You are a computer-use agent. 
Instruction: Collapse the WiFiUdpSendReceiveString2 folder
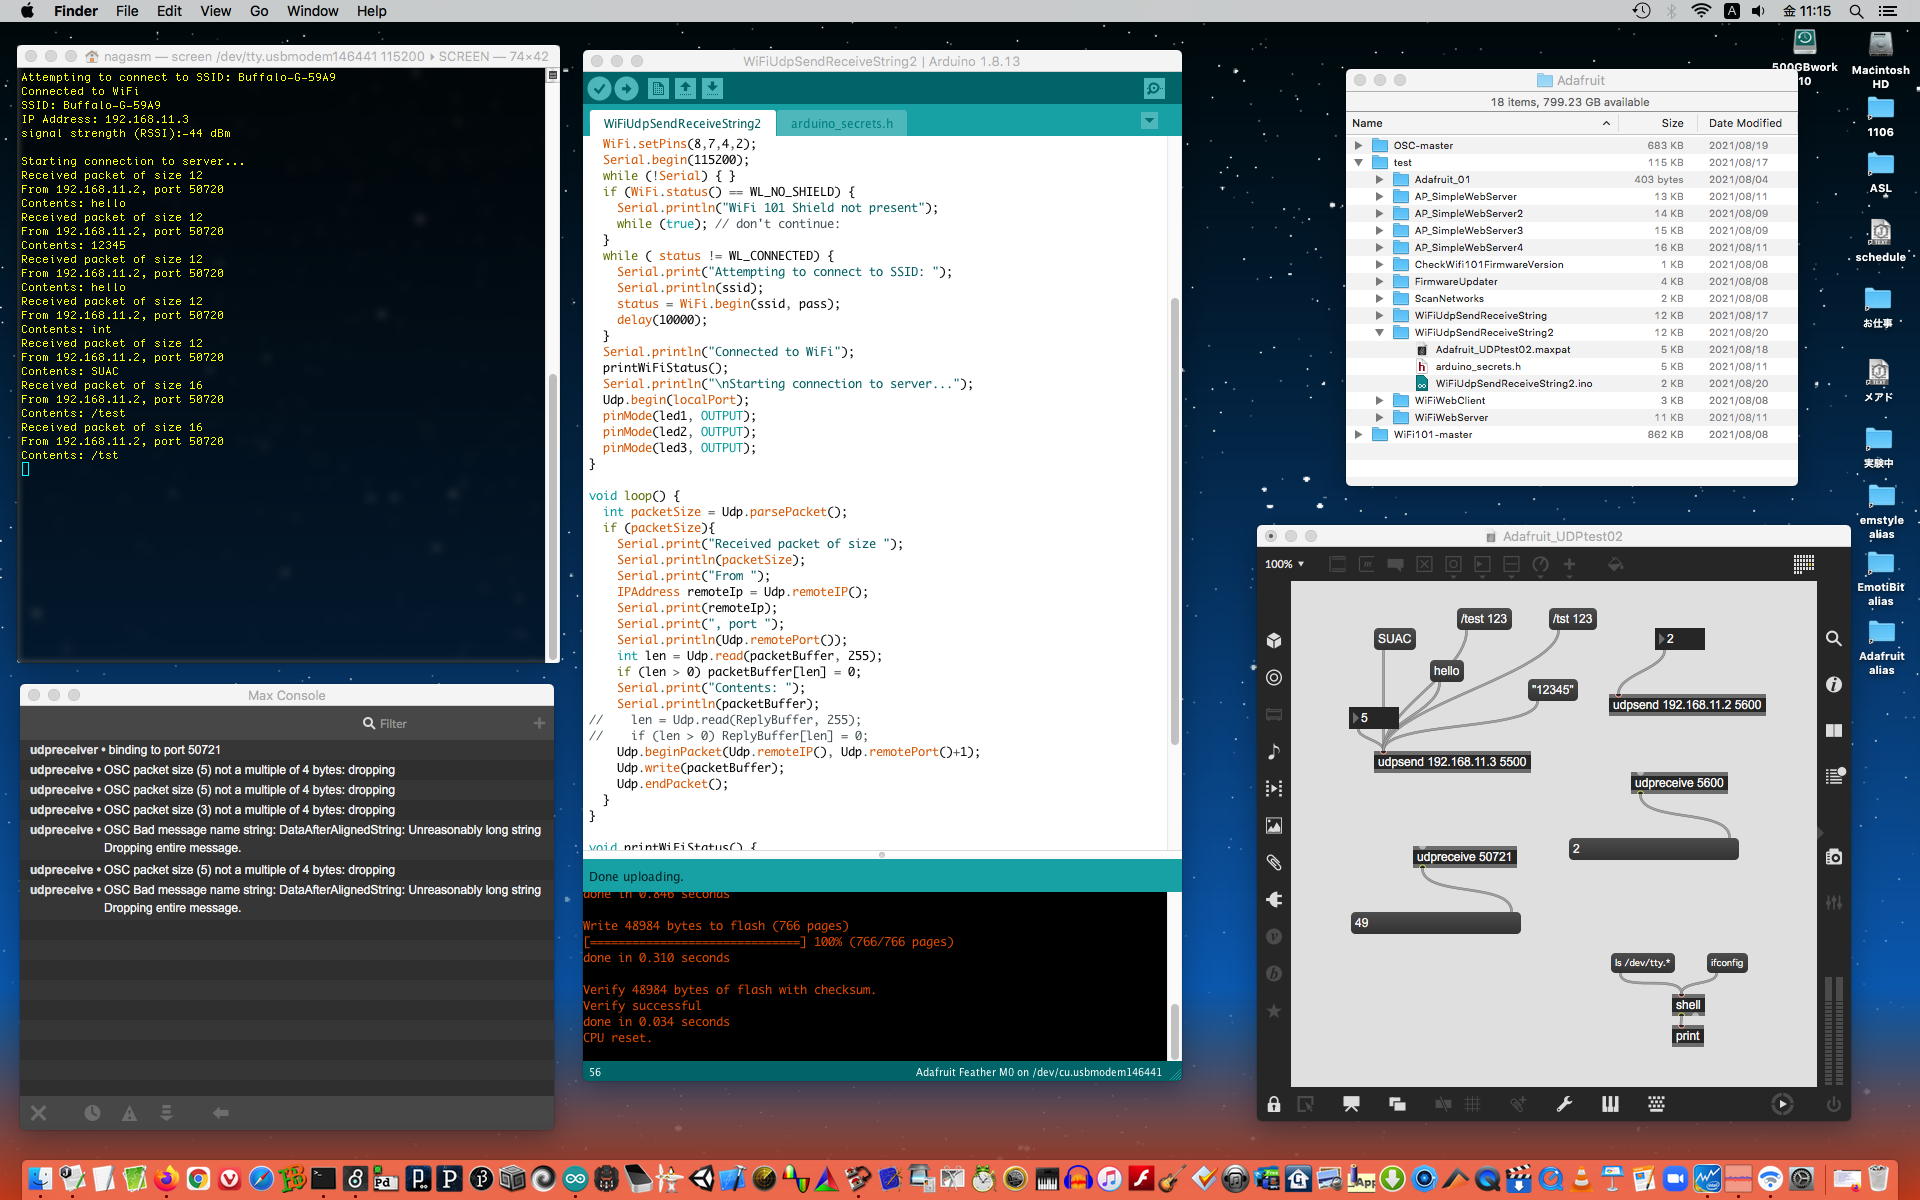(1379, 333)
